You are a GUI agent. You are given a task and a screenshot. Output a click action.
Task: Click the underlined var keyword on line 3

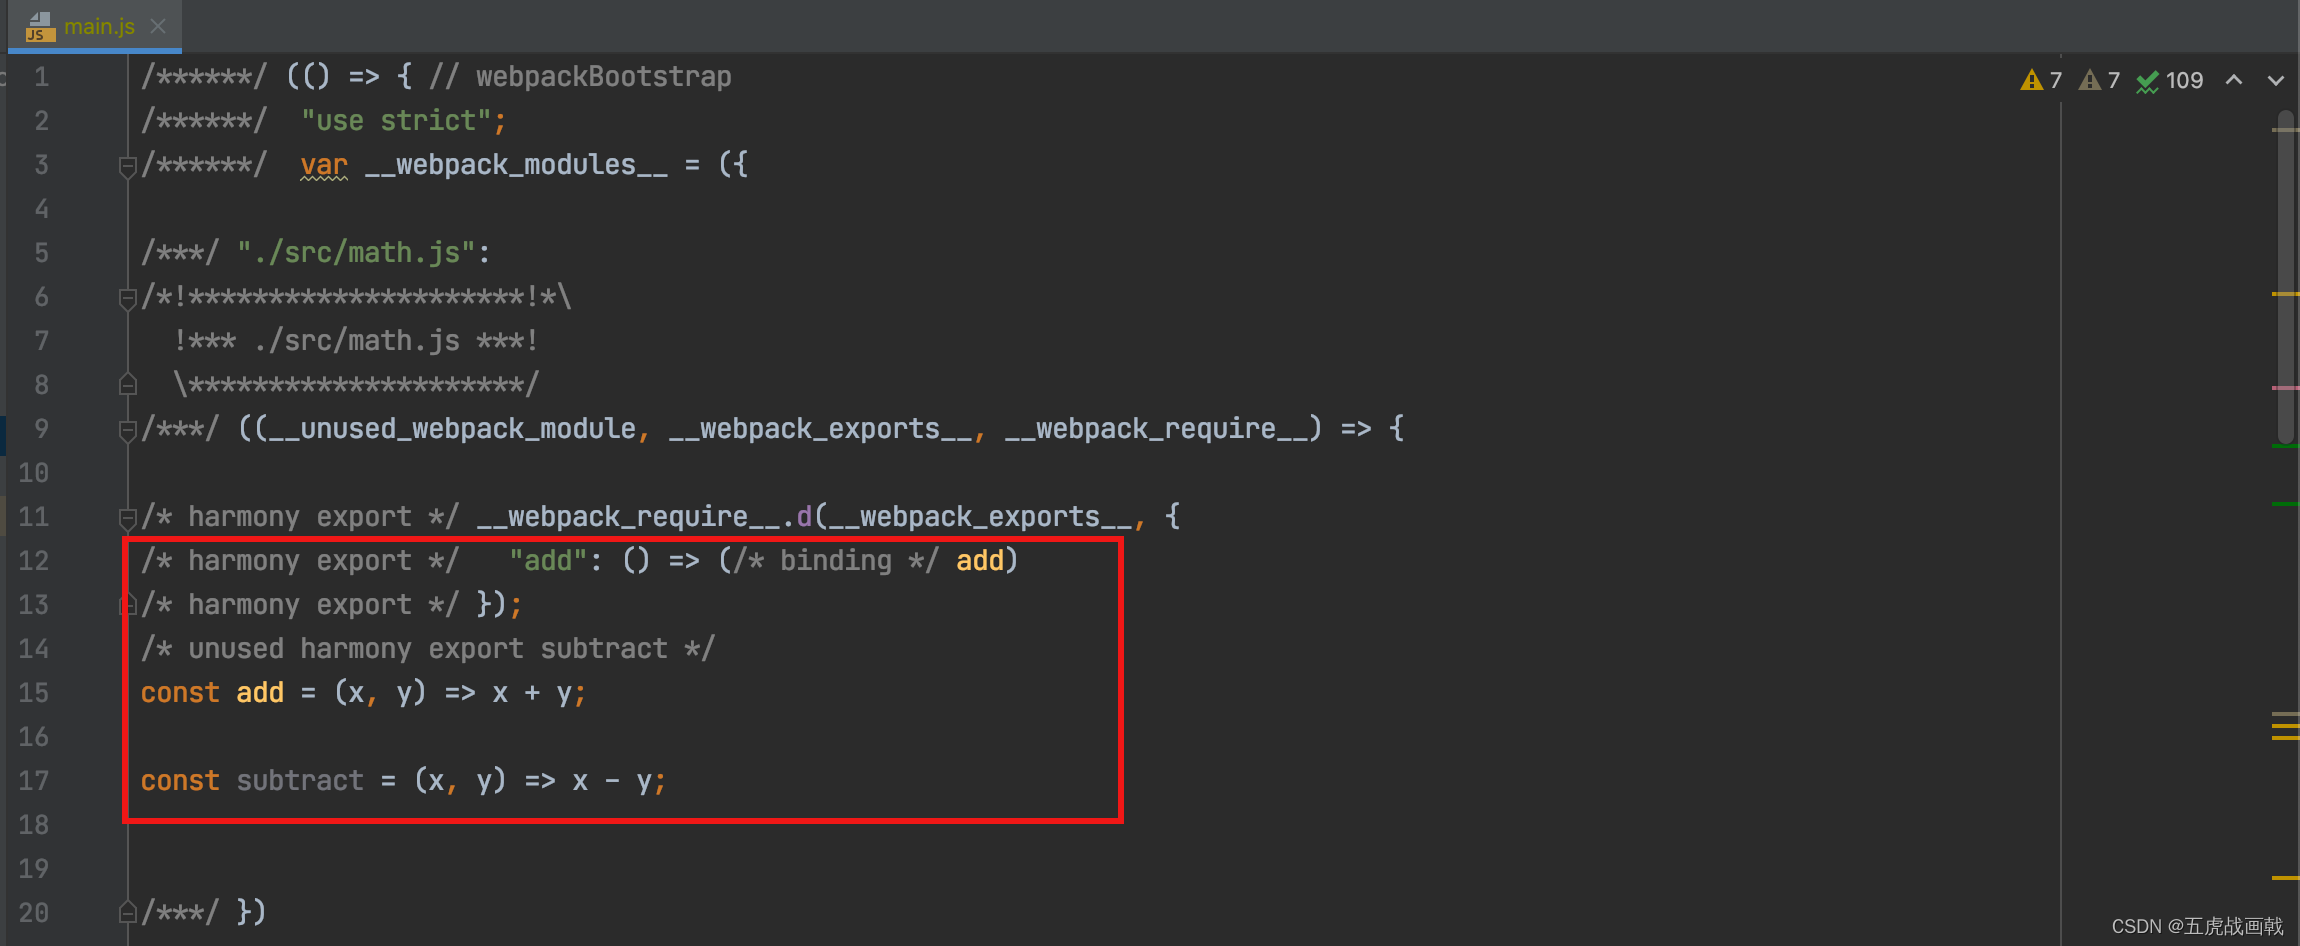324,165
